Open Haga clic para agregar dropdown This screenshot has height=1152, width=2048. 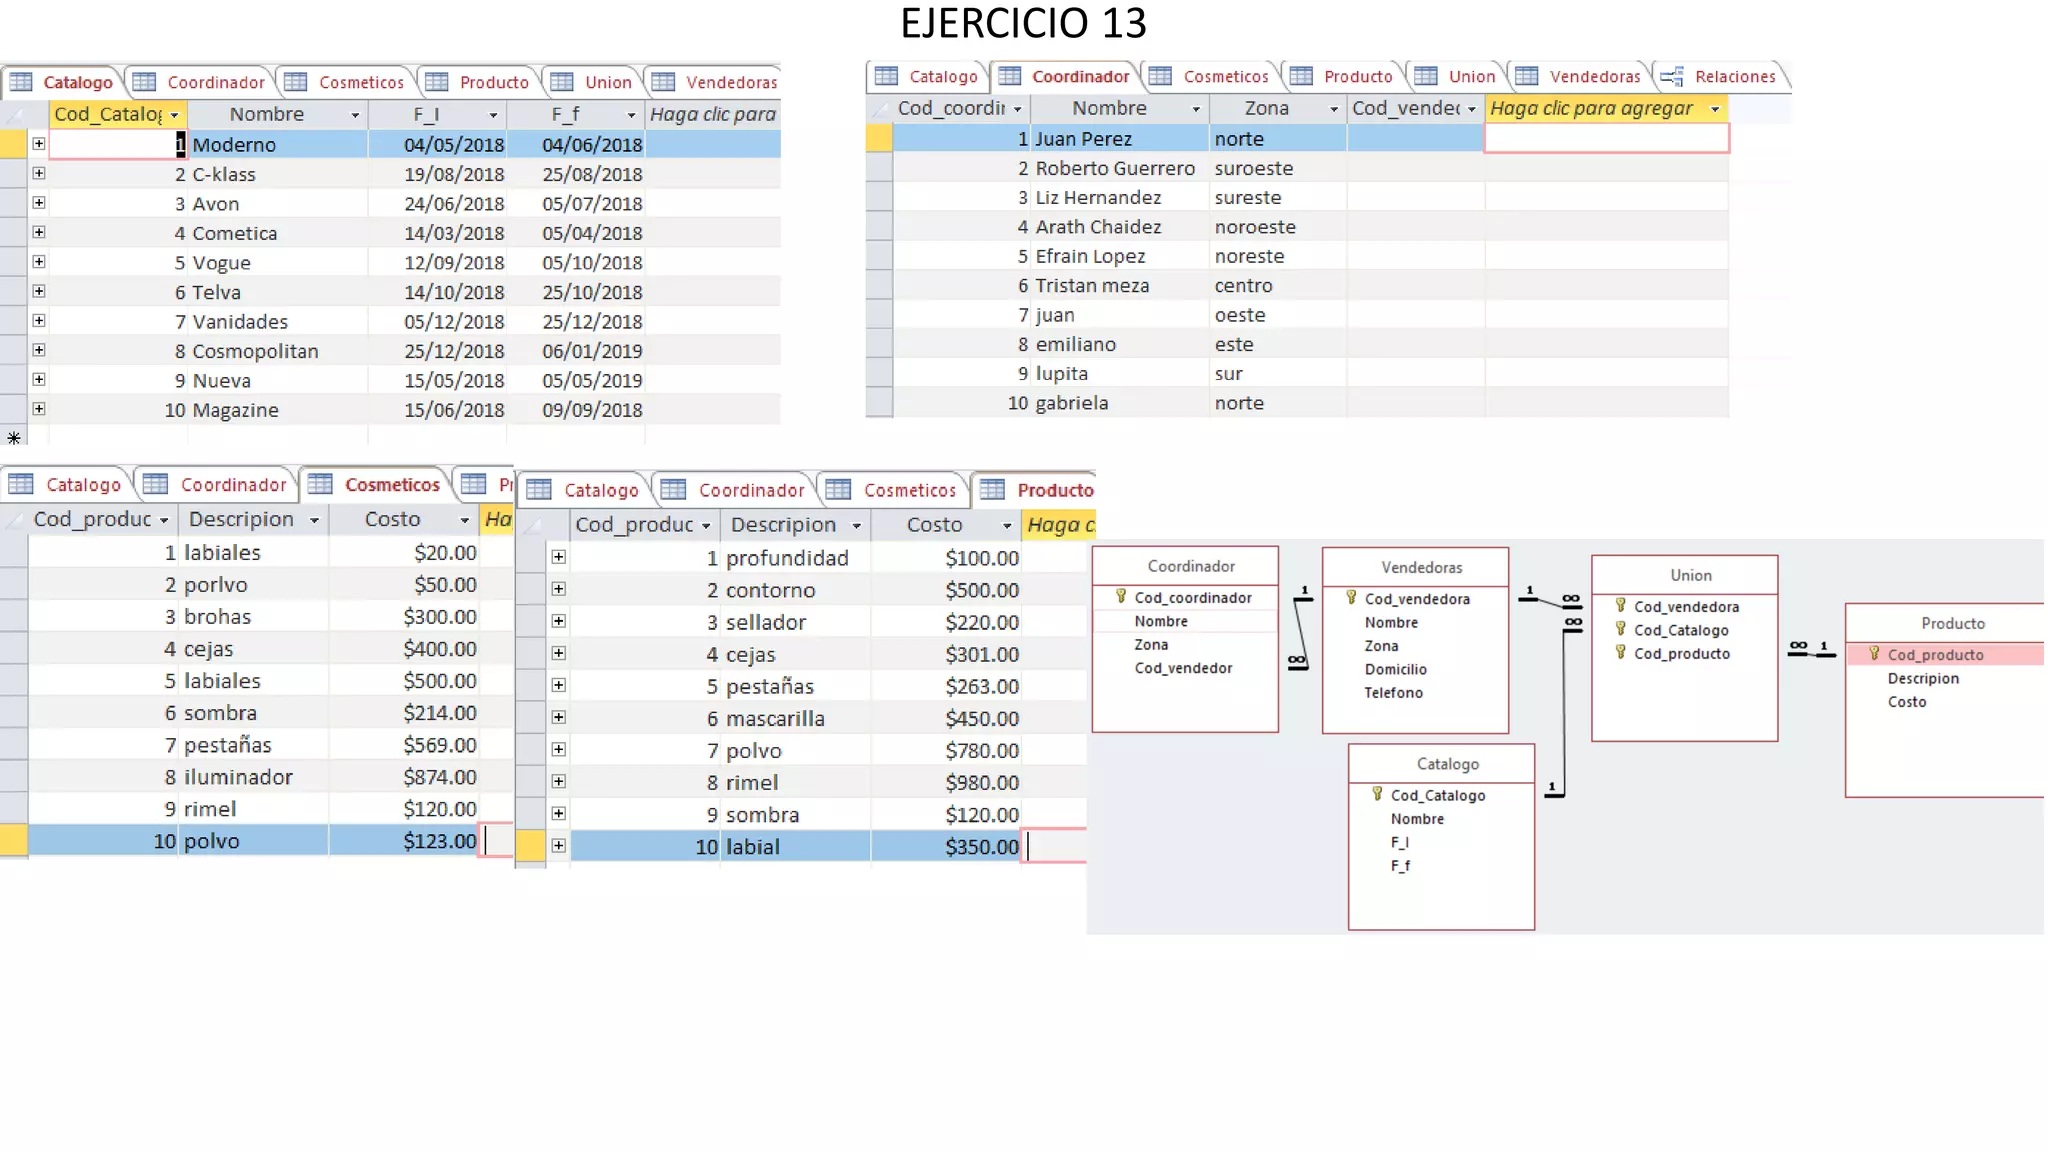pos(1715,109)
